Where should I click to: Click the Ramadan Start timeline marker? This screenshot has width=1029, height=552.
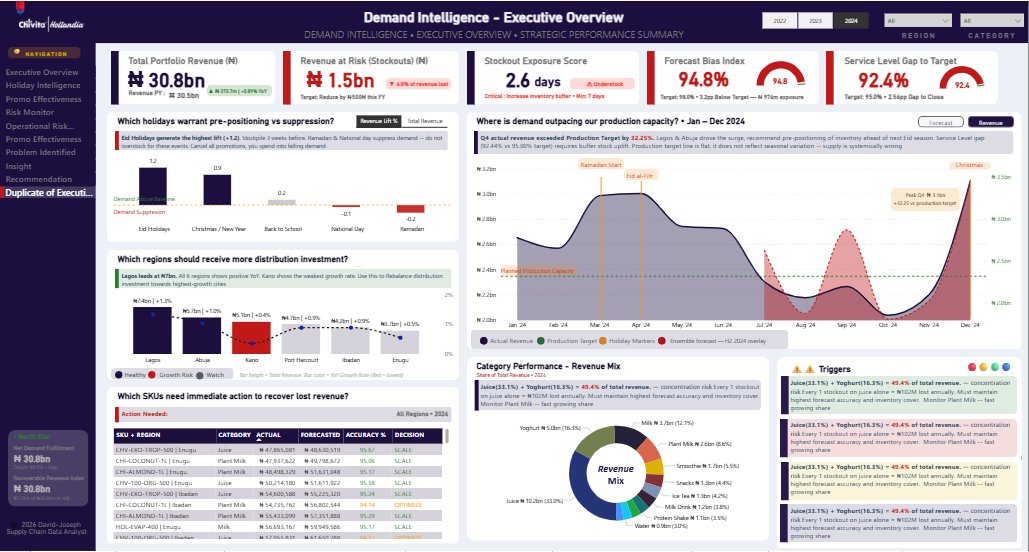[600, 165]
